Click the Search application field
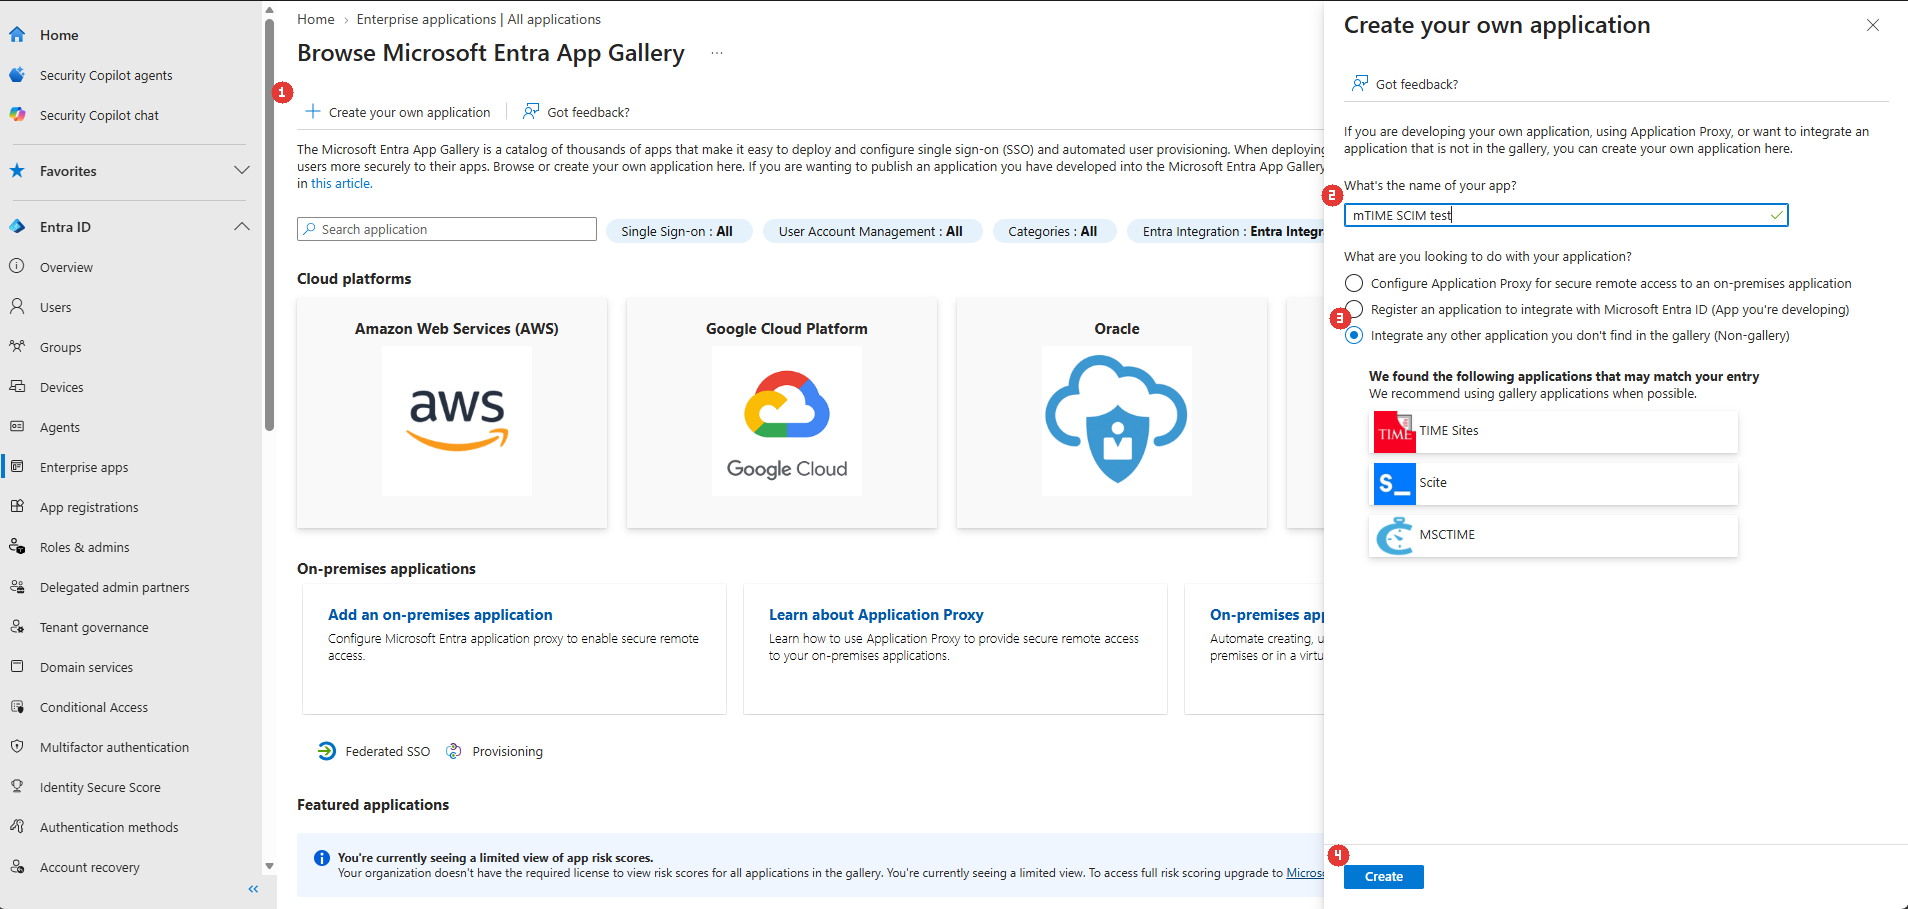Image resolution: width=1908 pixels, height=909 pixels. point(447,229)
